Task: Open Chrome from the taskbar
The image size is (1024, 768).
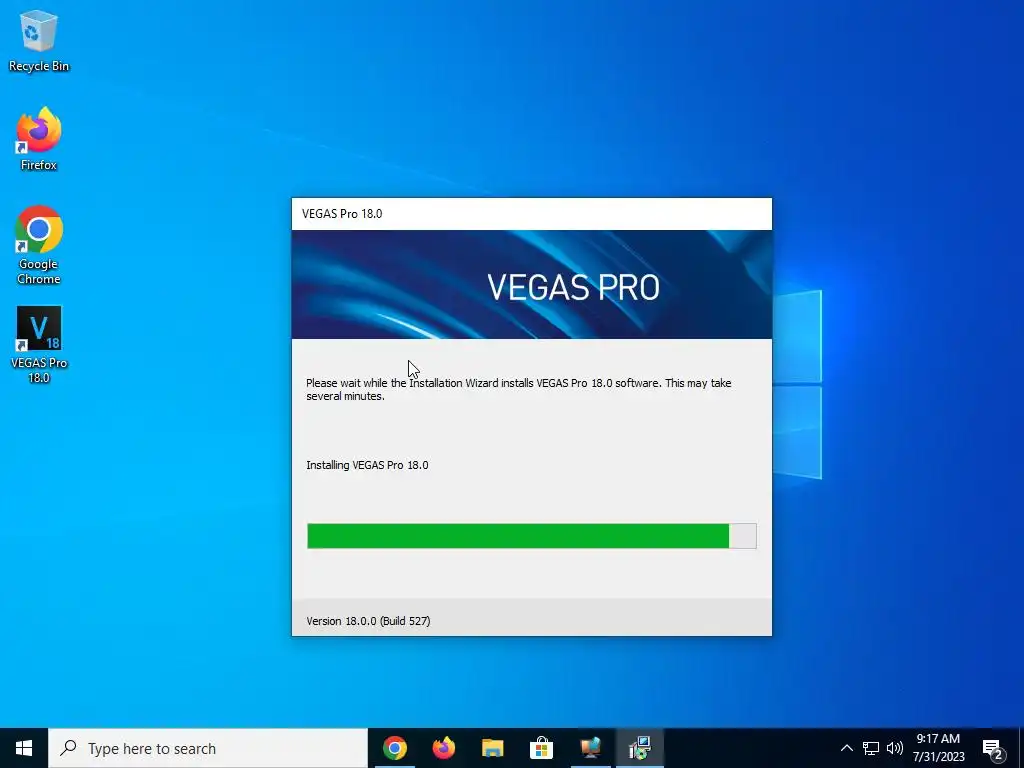Action: click(x=394, y=748)
